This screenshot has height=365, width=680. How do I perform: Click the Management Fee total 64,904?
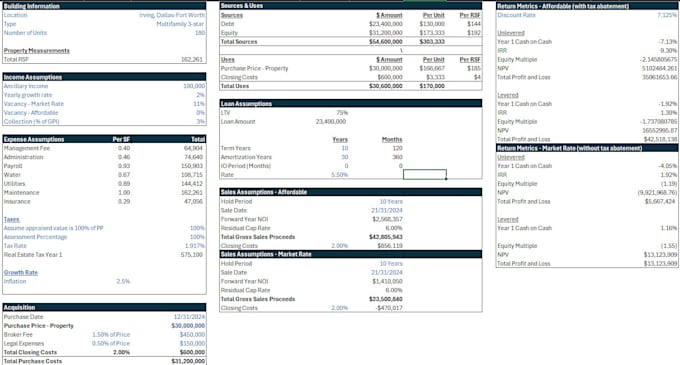[x=194, y=148]
